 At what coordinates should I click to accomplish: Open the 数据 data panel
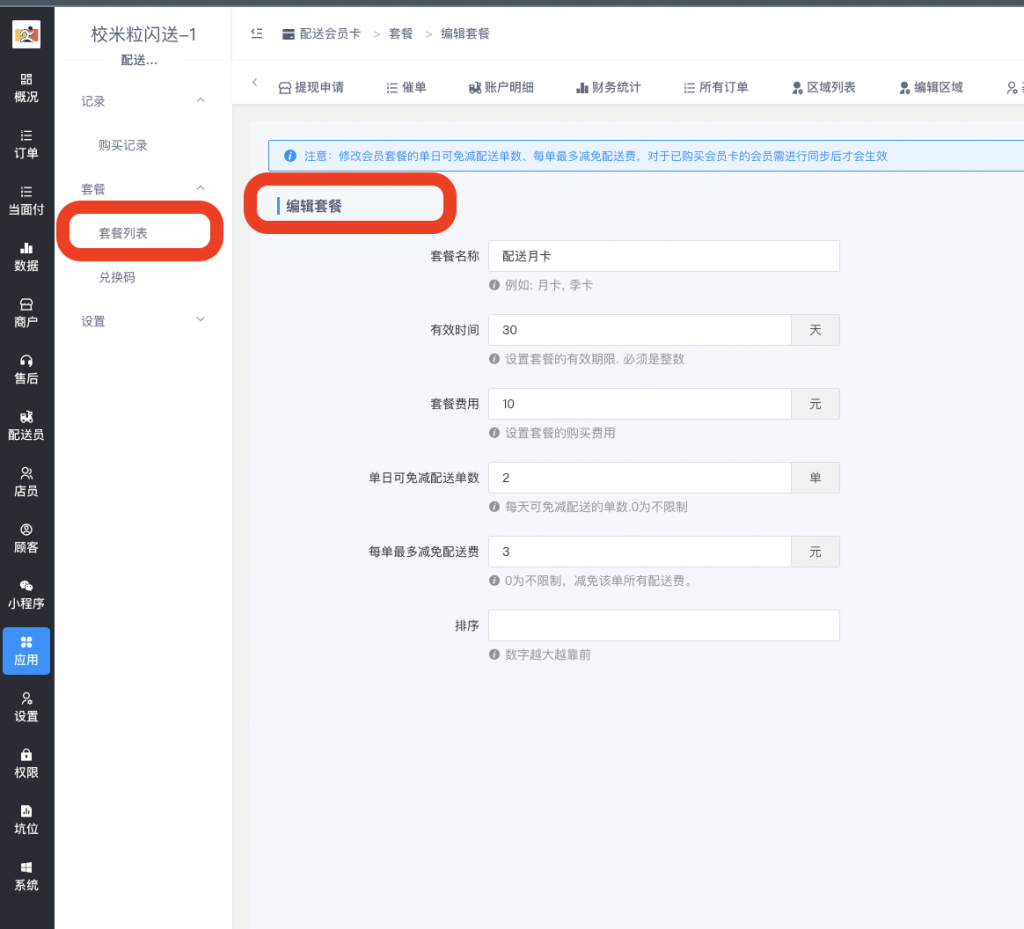25,257
